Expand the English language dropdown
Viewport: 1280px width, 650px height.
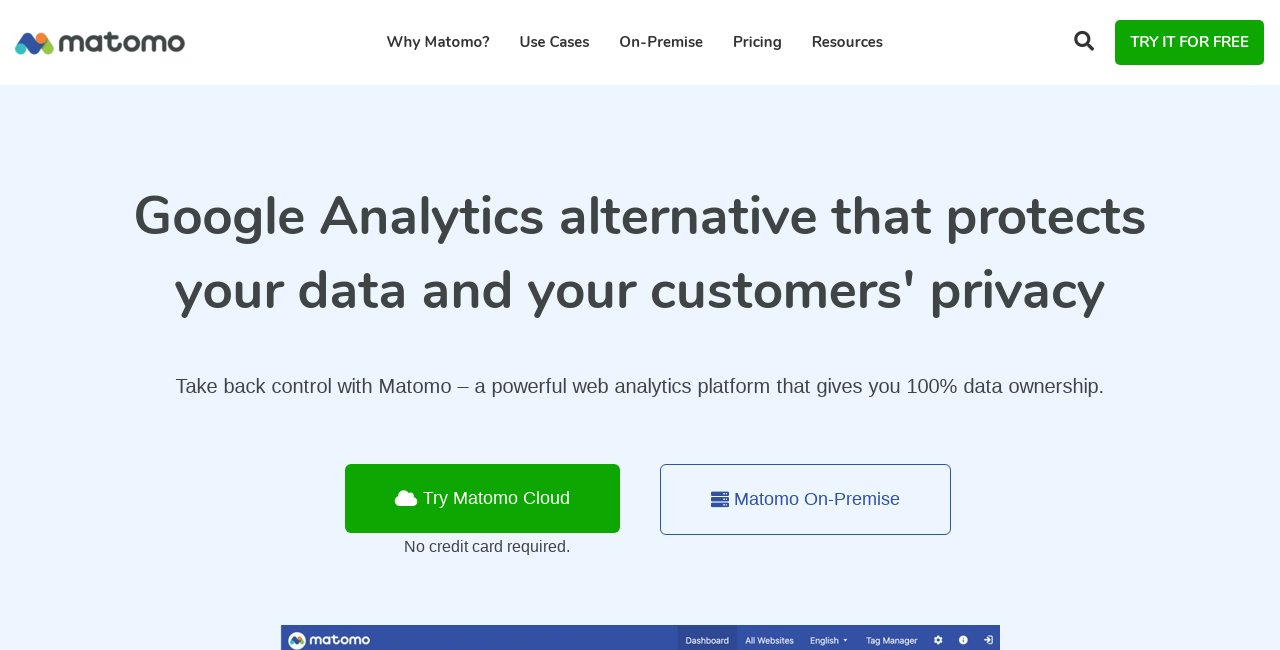coord(827,640)
